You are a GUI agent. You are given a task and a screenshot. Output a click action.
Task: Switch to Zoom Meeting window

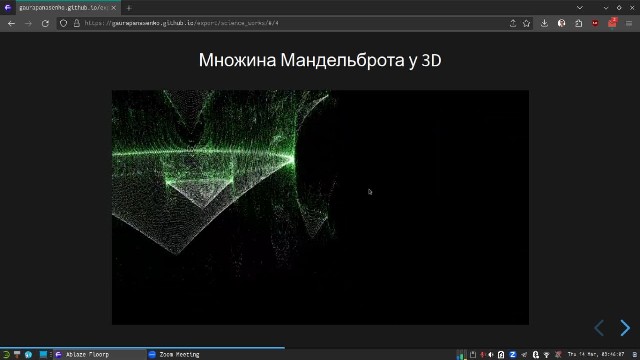[x=192, y=354]
